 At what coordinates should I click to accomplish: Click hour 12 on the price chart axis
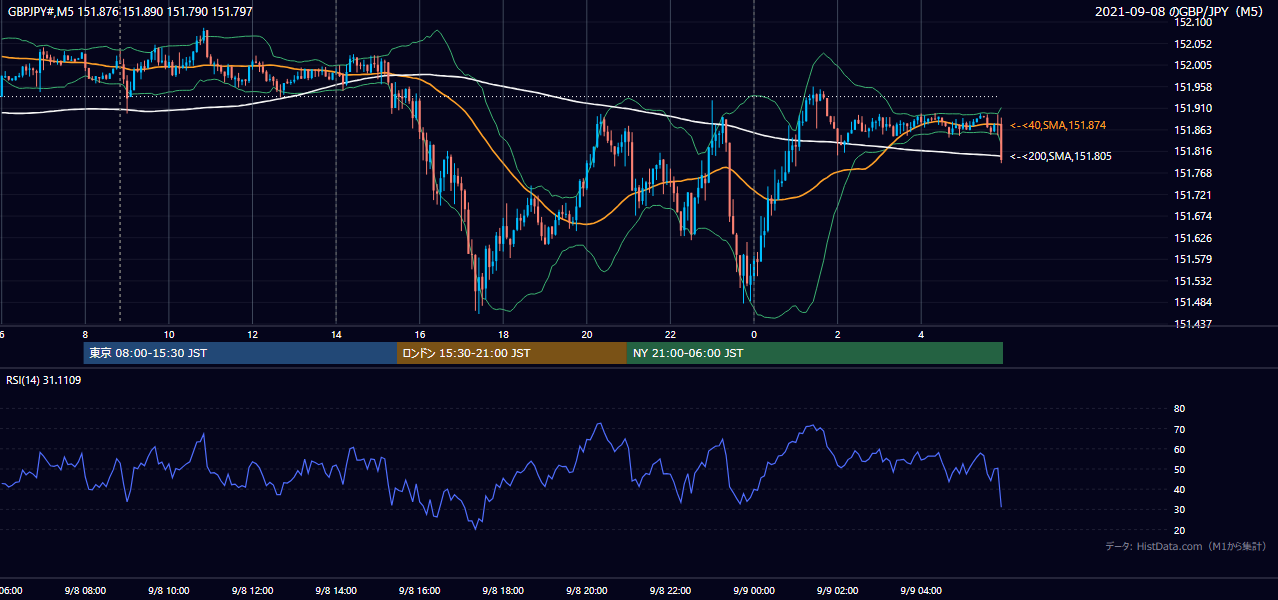pyautogui.click(x=253, y=334)
